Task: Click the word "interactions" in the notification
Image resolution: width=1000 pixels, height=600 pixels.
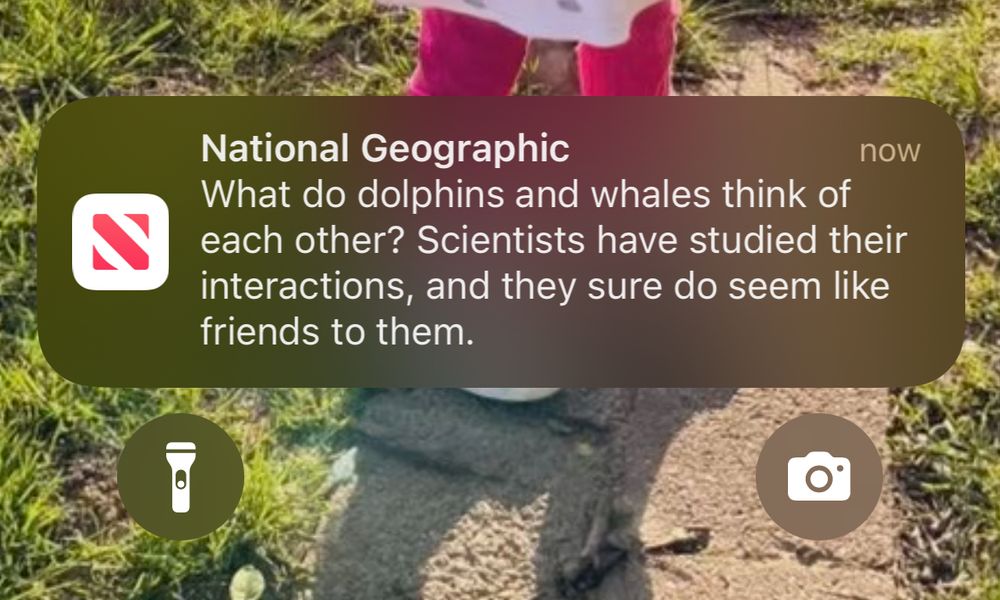Action: tap(304, 286)
